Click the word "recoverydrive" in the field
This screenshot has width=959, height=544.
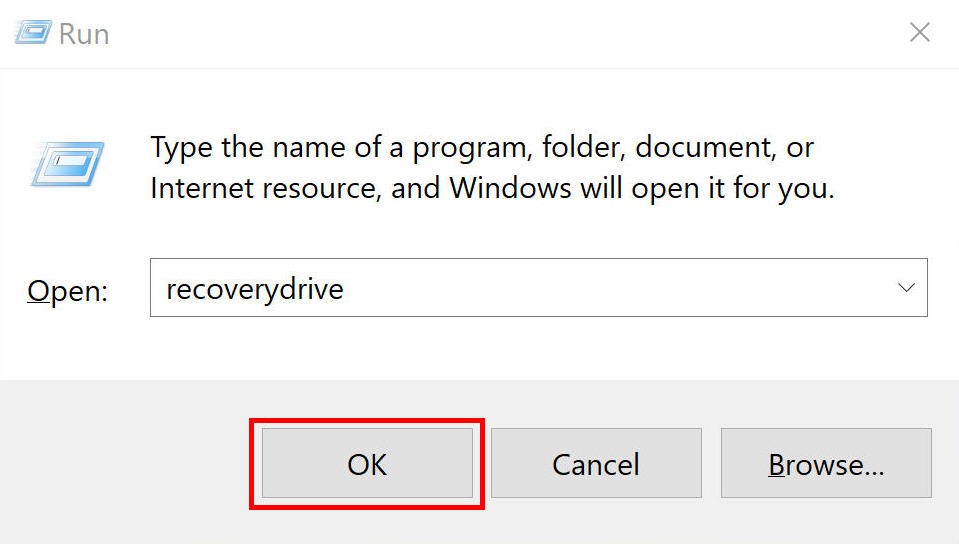(254, 289)
